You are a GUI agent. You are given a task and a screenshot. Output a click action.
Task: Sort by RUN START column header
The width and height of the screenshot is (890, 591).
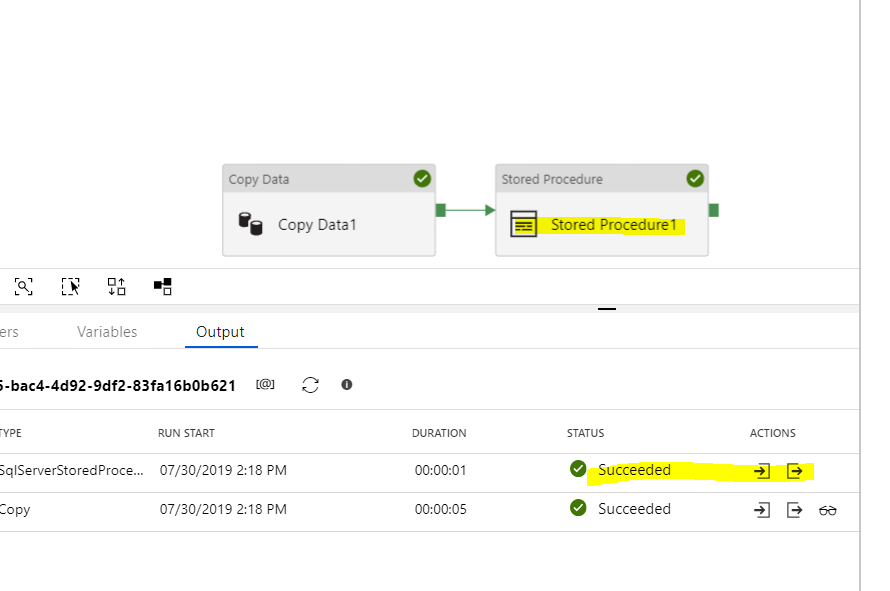(186, 433)
